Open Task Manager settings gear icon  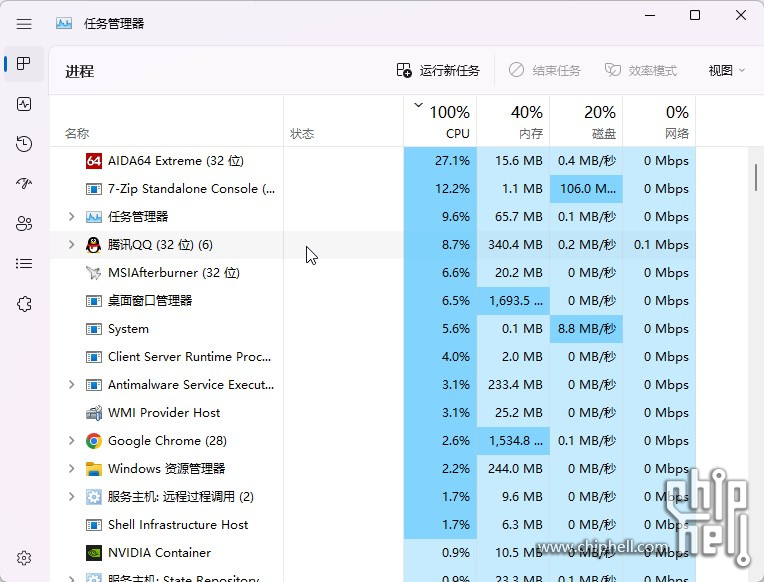(23, 558)
